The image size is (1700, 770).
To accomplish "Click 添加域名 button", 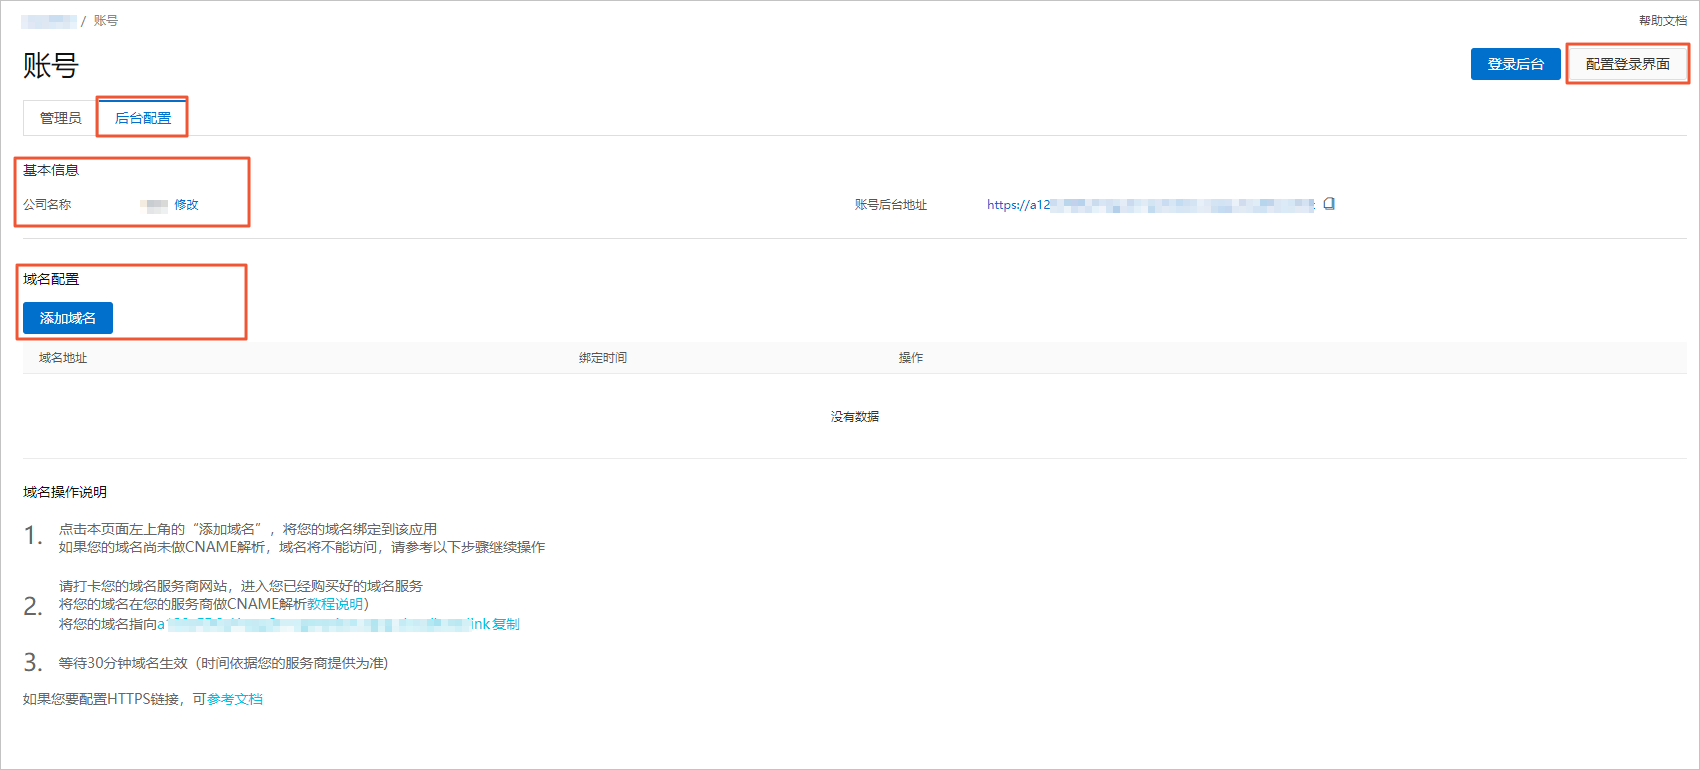I will [68, 318].
